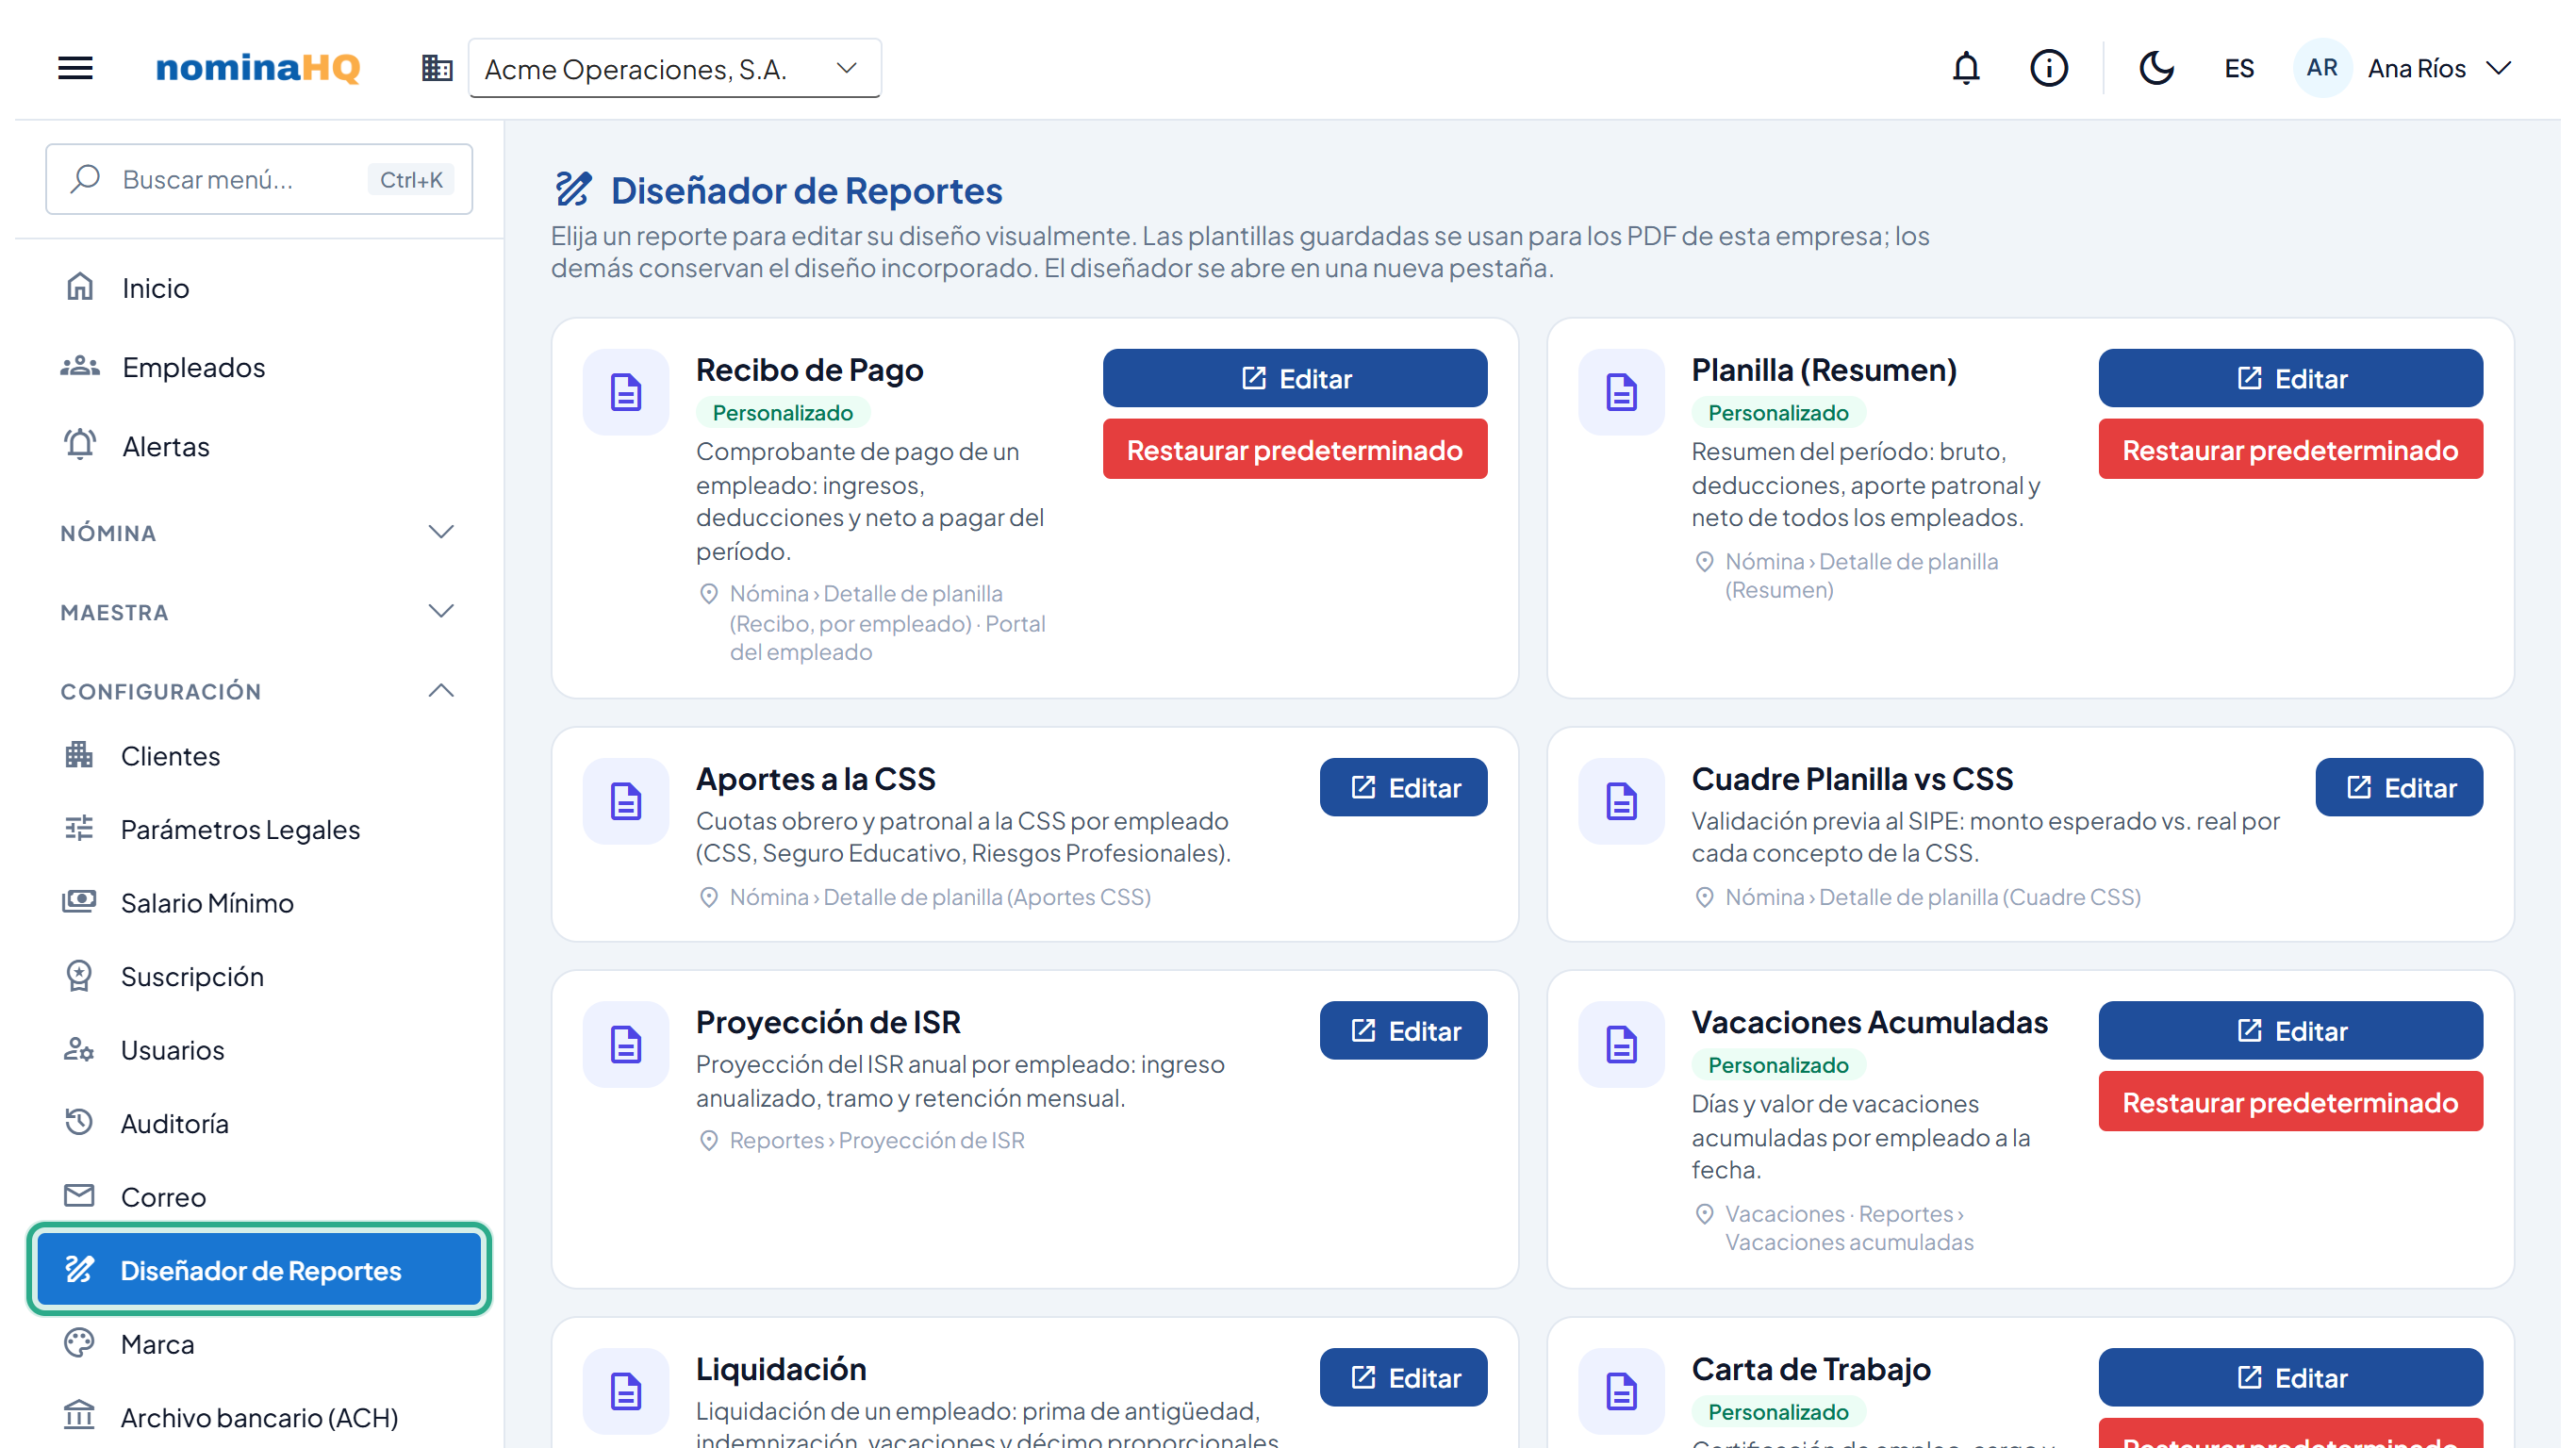Click the nominaHQ logo

(258, 68)
